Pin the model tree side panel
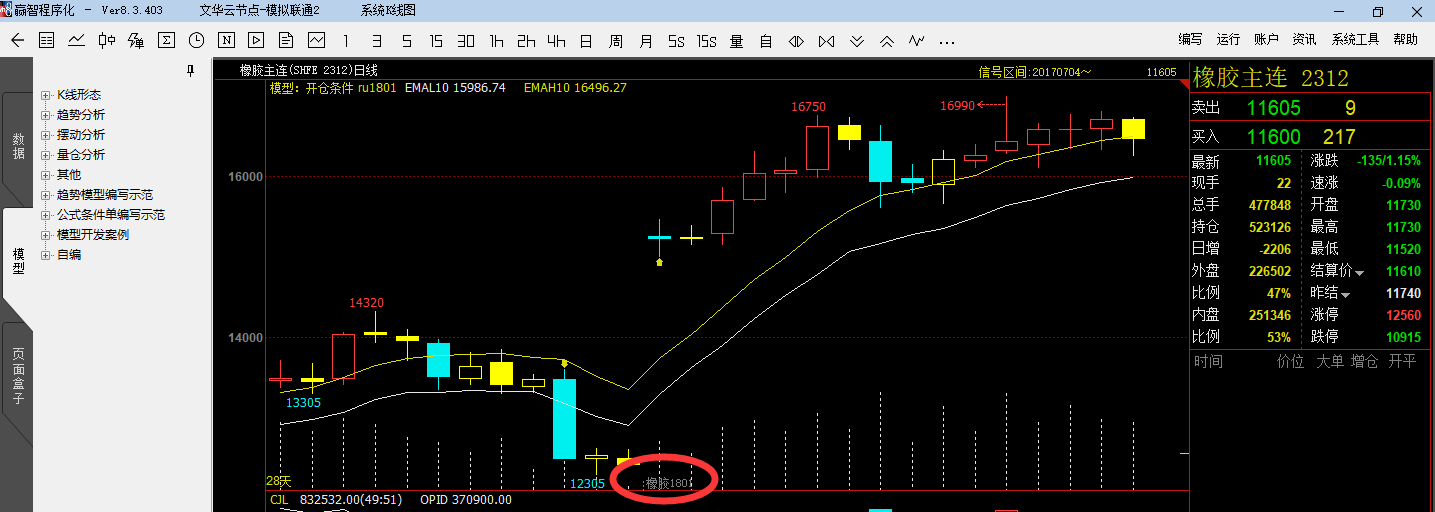Viewport: 1435px width, 512px height. point(191,71)
